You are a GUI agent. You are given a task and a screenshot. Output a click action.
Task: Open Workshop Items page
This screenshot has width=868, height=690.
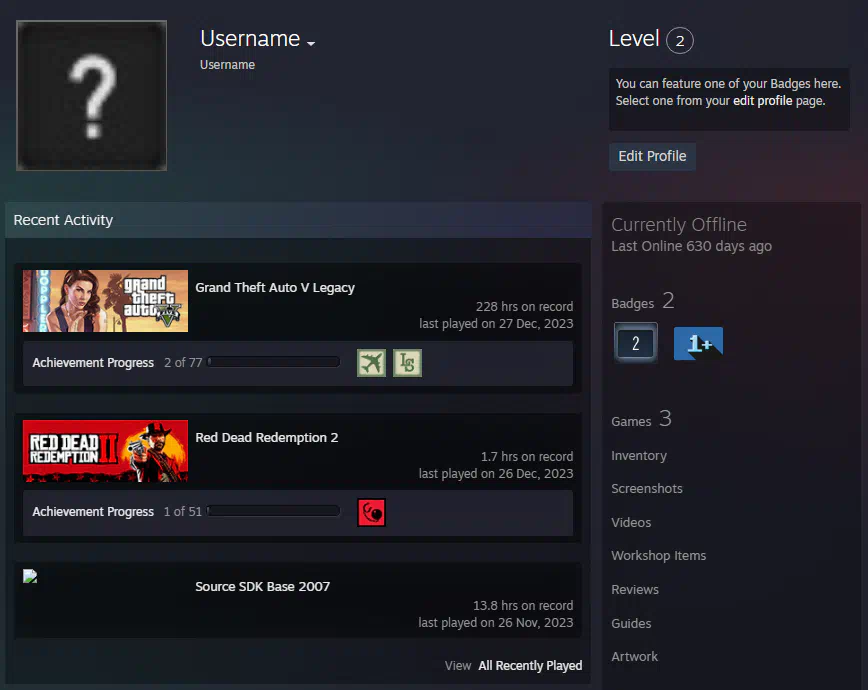tap(659, 555)
